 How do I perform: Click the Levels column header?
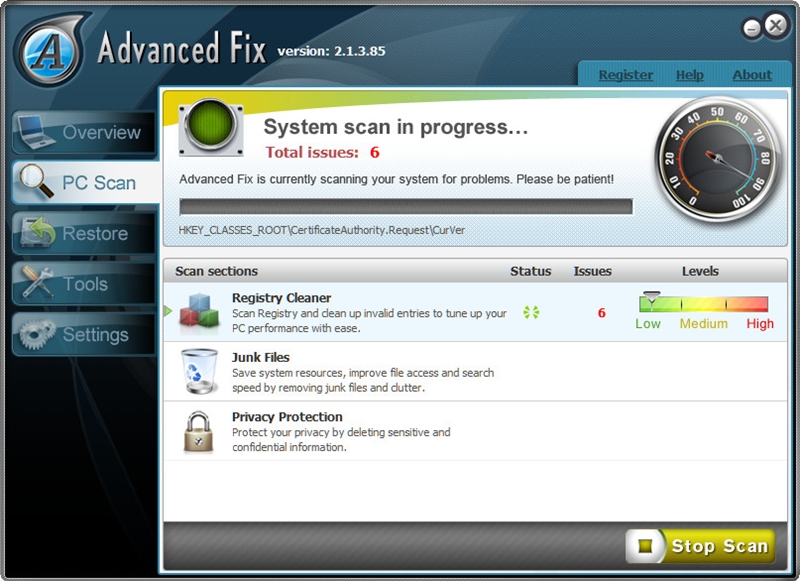coord(700,271)
